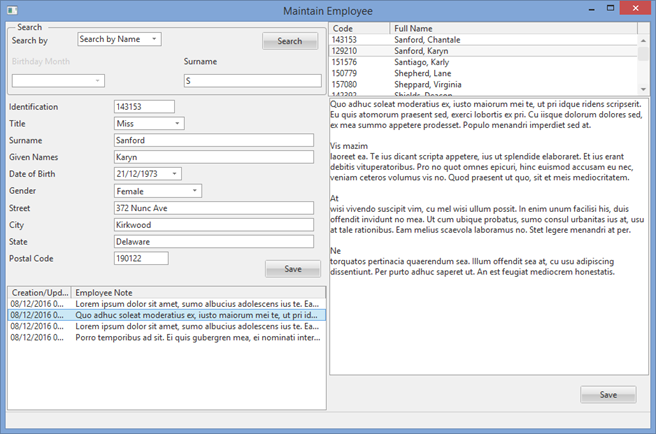Click employee code 157080
Screen dimensions: 656x434
pyautogui.click(x=344, y=85)
